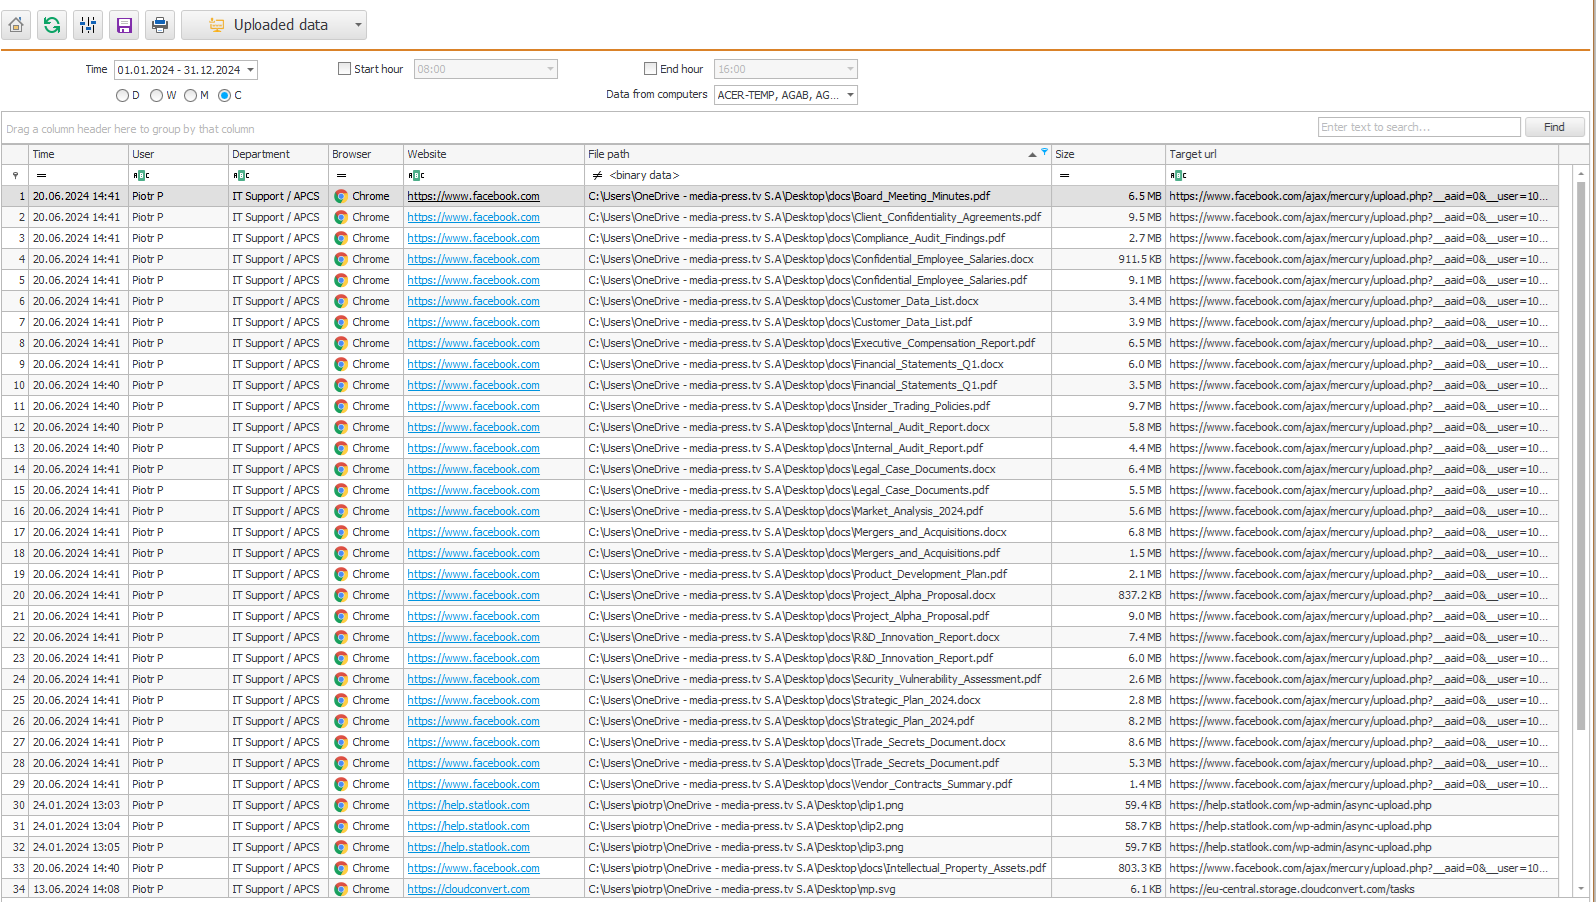The height and width of the screenshot is (902, 1596).
Task: Click the Chrome icon in row 30
Action: point(341,805)
